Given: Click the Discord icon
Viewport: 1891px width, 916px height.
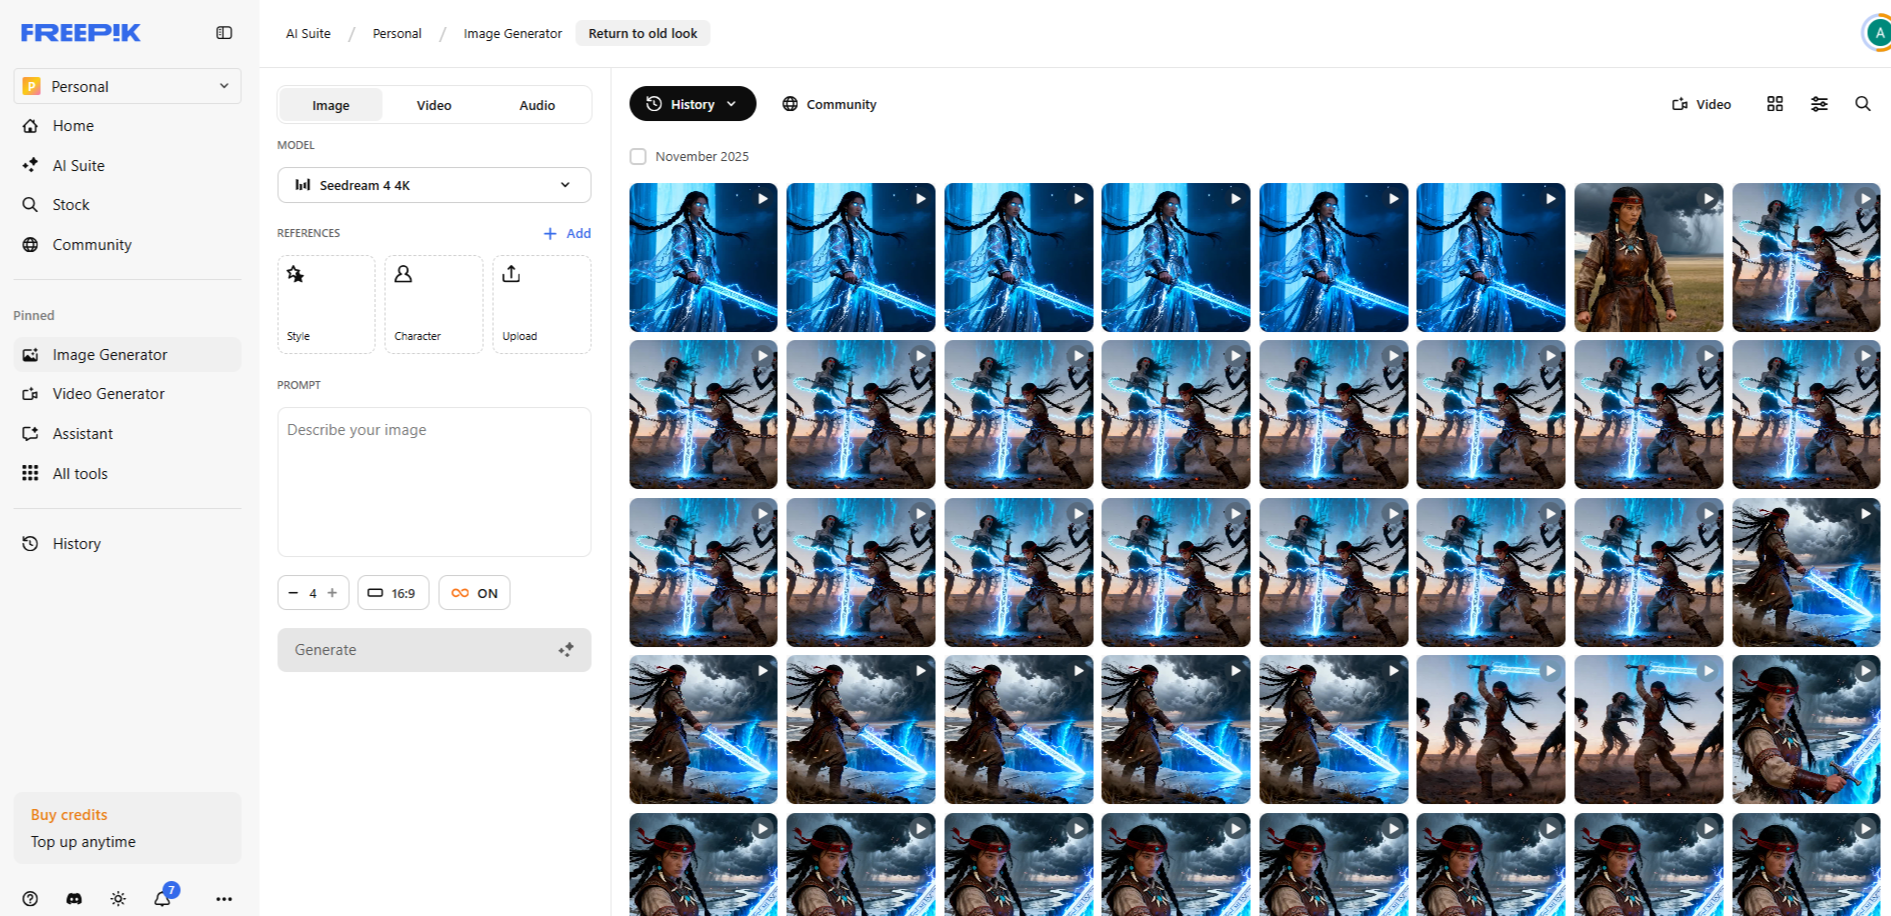Looking at the screenshot, I should pos(74,899).
